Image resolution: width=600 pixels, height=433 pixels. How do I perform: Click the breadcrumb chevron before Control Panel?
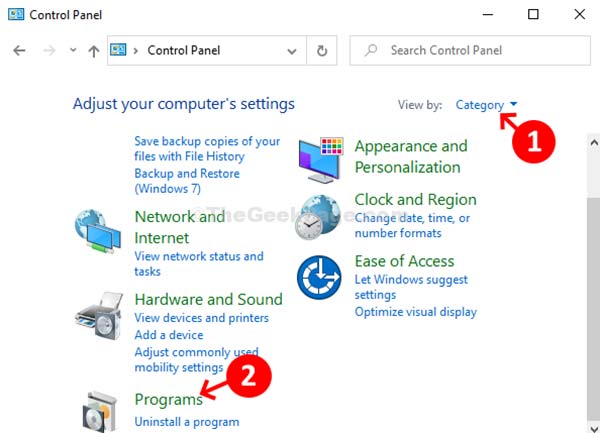pyautogui.click(x=135, y=50)
